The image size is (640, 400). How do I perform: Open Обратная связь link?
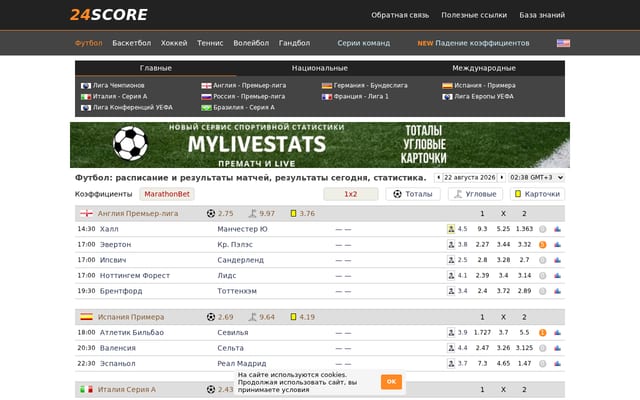(400, 15)
